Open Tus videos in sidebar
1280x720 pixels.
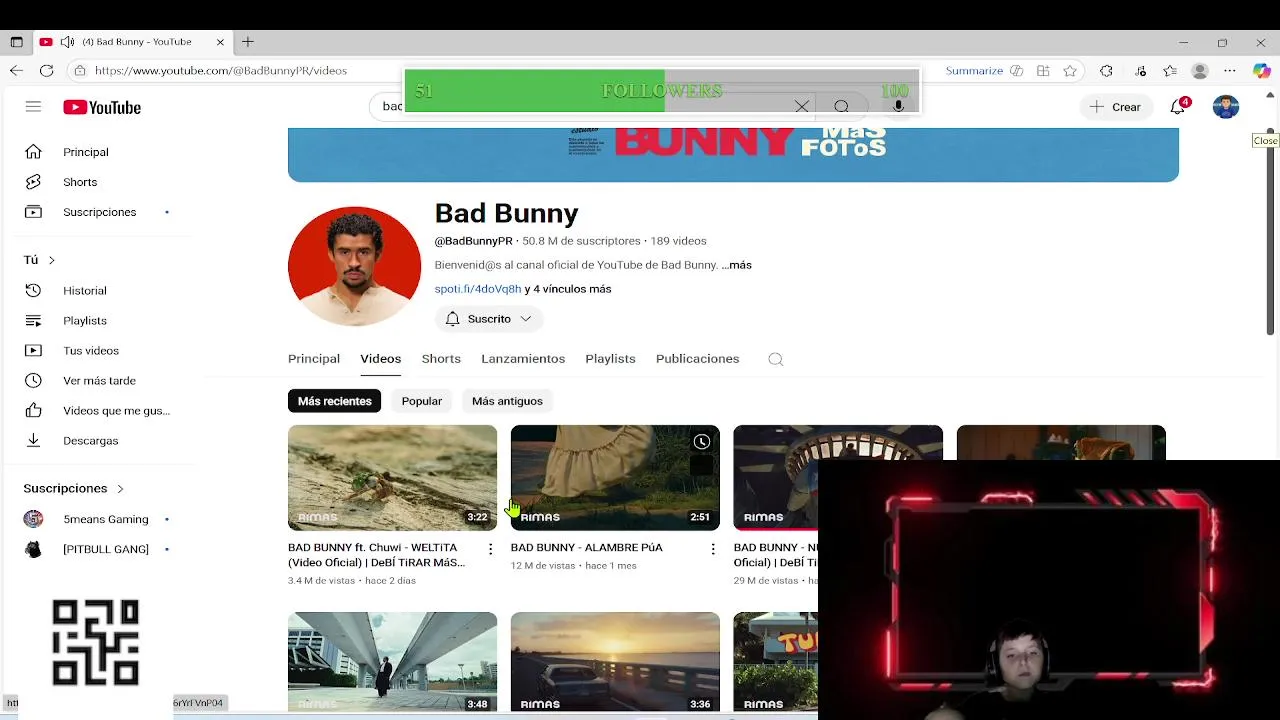tap(90, 350)
